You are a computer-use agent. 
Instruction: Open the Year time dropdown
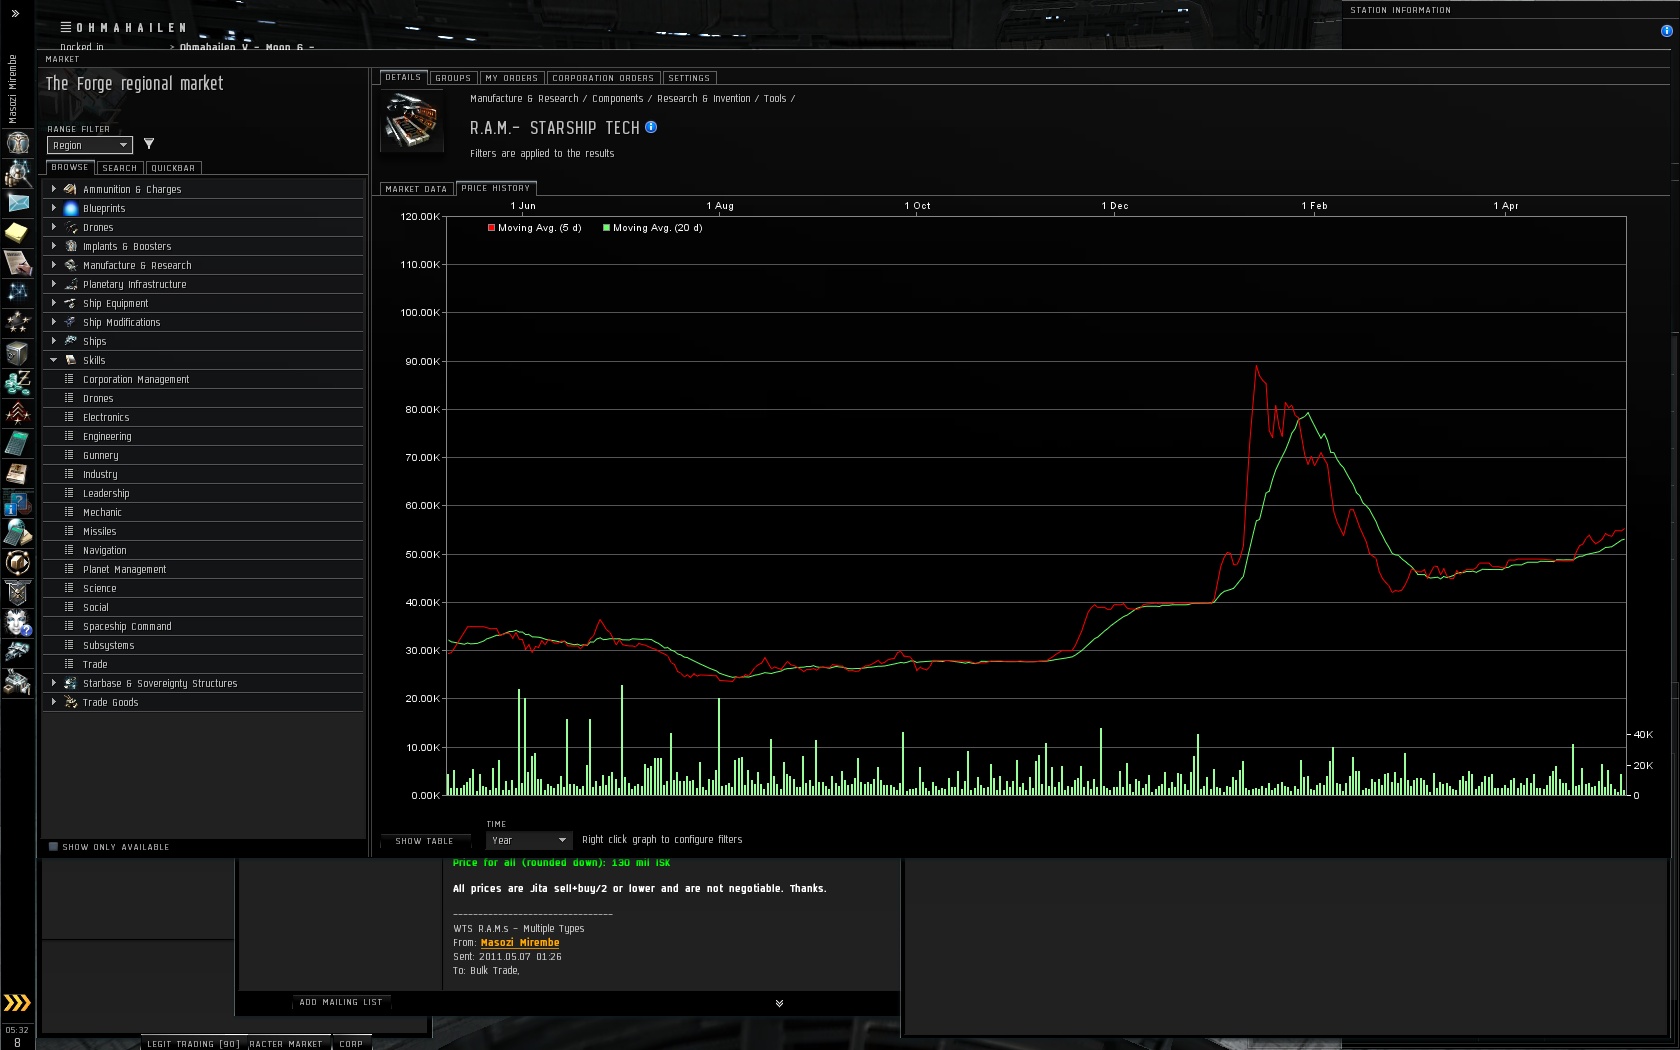pyautogui.click(x=529, y=841)
